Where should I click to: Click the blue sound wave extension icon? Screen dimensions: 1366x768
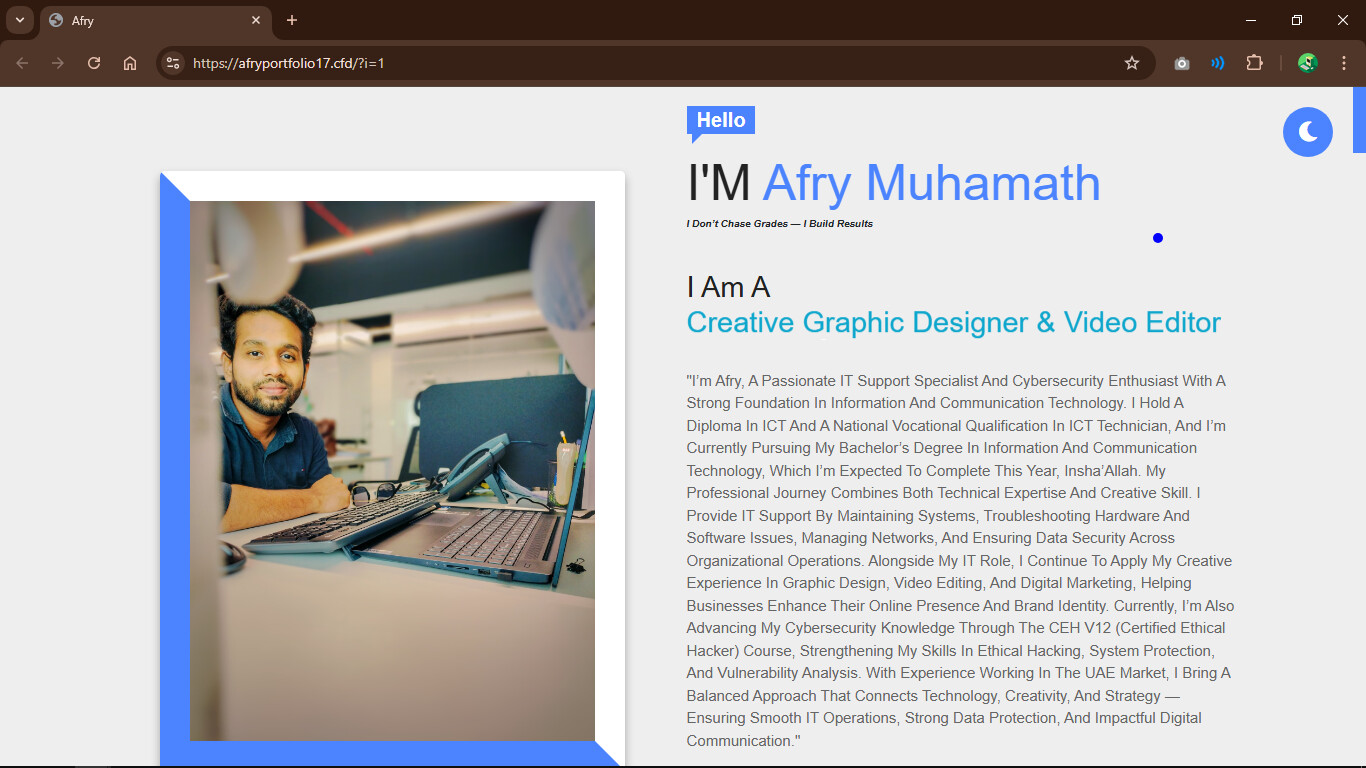(x=1217, y=63)
